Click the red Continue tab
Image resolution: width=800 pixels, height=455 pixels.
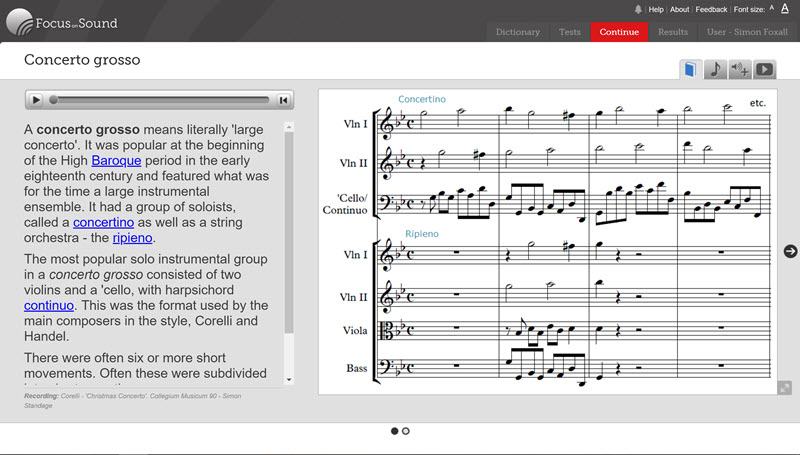(x=619, y=32)
